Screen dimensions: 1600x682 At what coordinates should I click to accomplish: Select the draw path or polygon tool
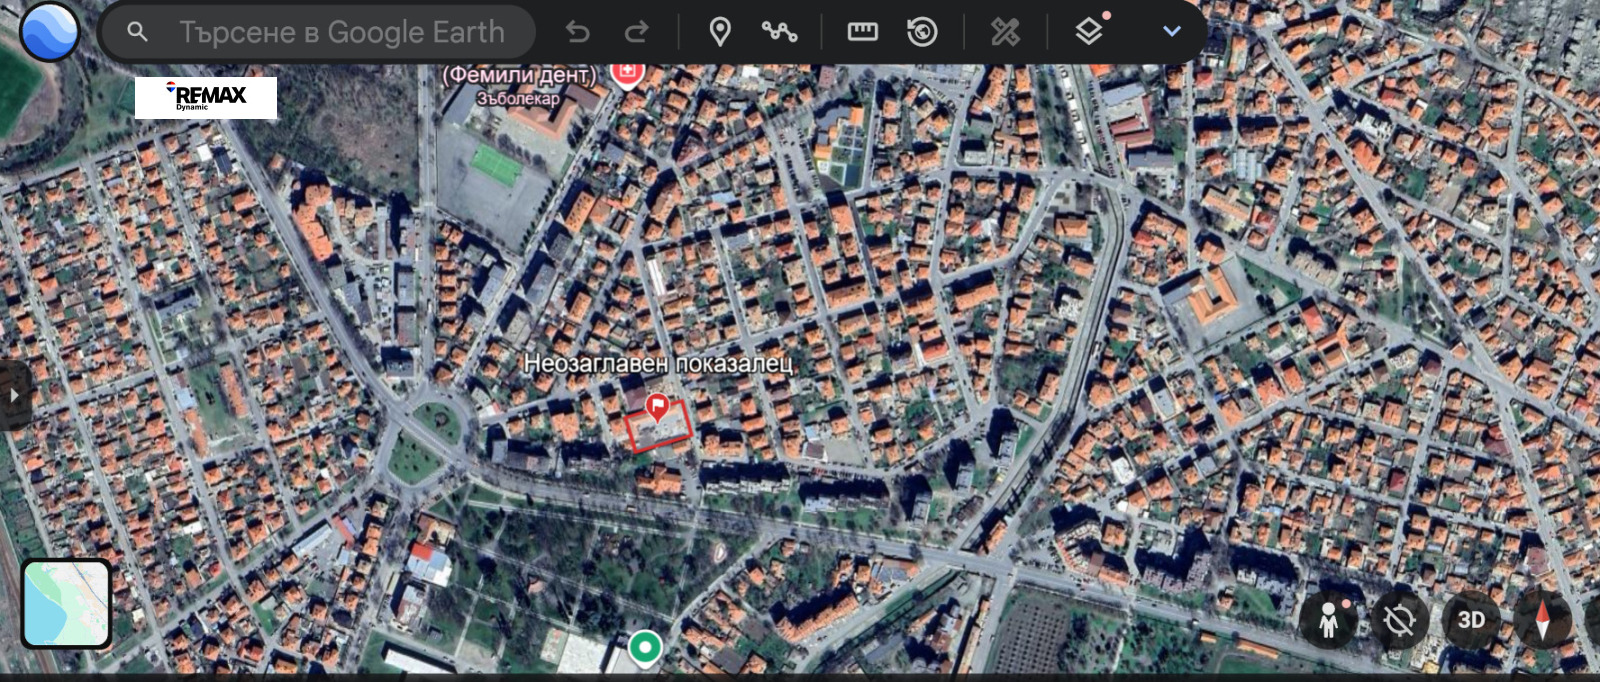tap(779, 32)
